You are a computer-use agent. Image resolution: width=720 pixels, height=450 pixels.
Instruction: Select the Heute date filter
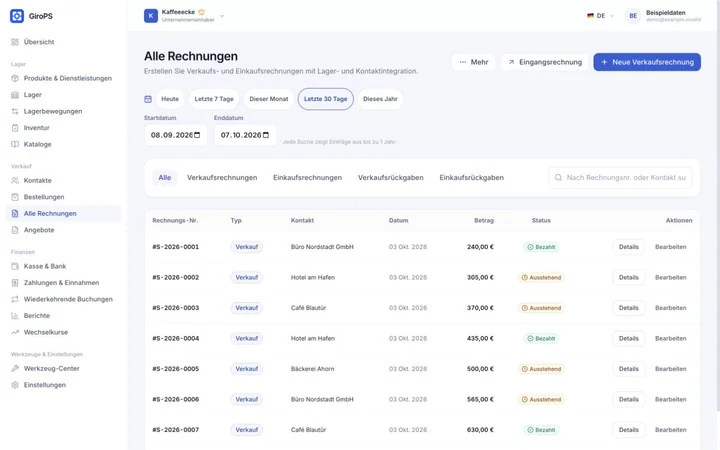point(170,99)
